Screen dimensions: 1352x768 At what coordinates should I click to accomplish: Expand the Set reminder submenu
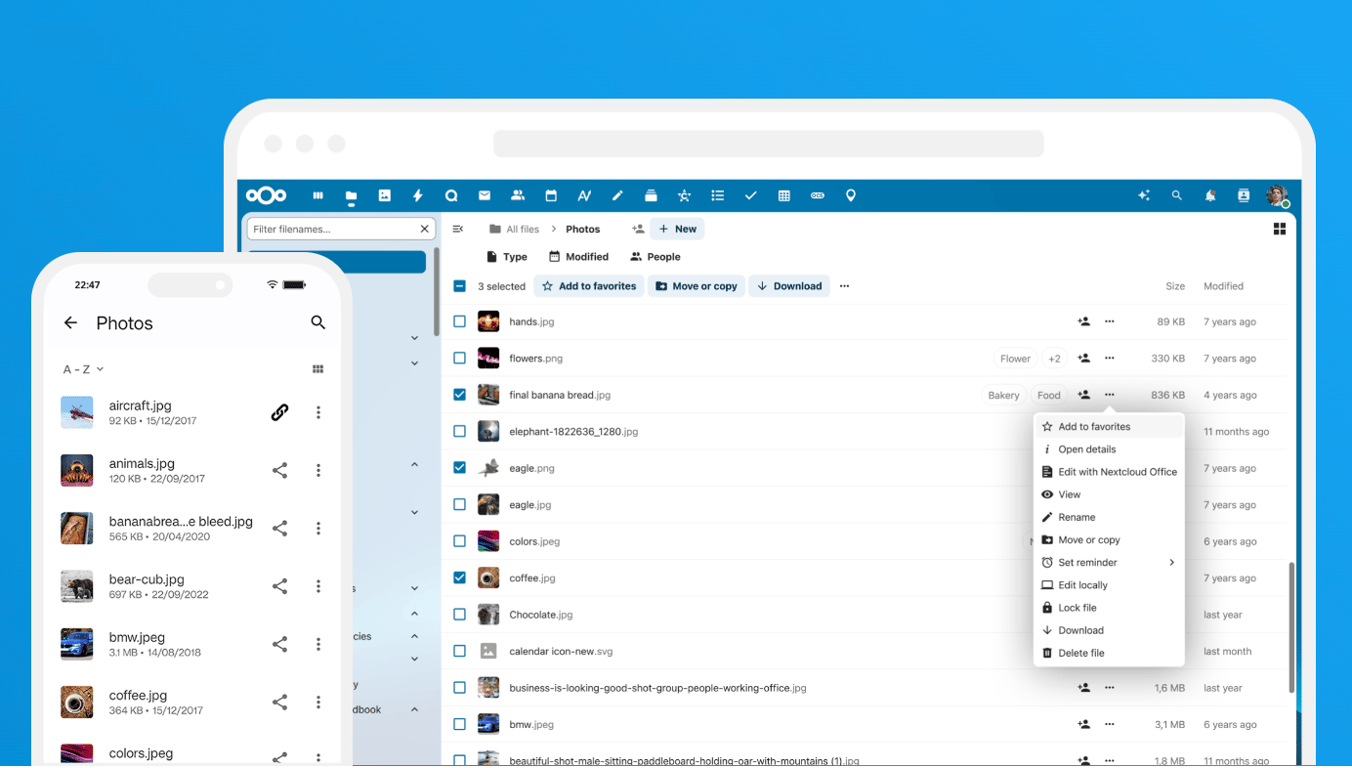coord(1108,562)
